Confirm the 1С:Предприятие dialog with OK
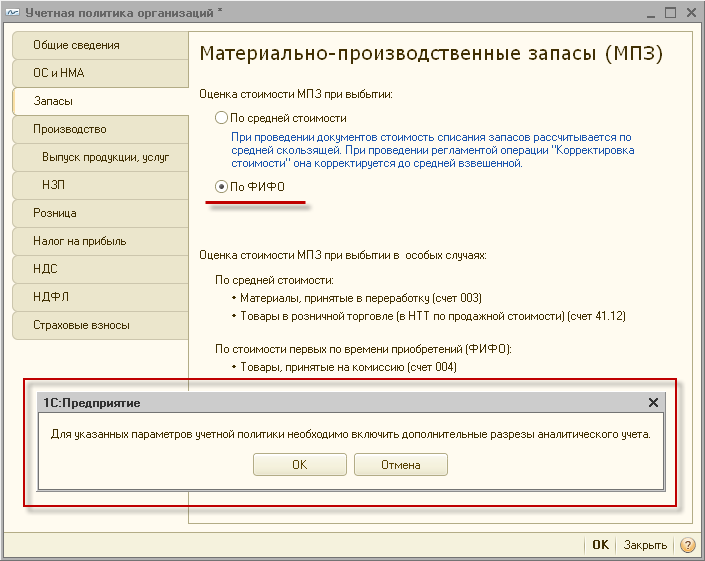Screen dimensions: 705x561 pyautogui.click(x=300, y=464)
